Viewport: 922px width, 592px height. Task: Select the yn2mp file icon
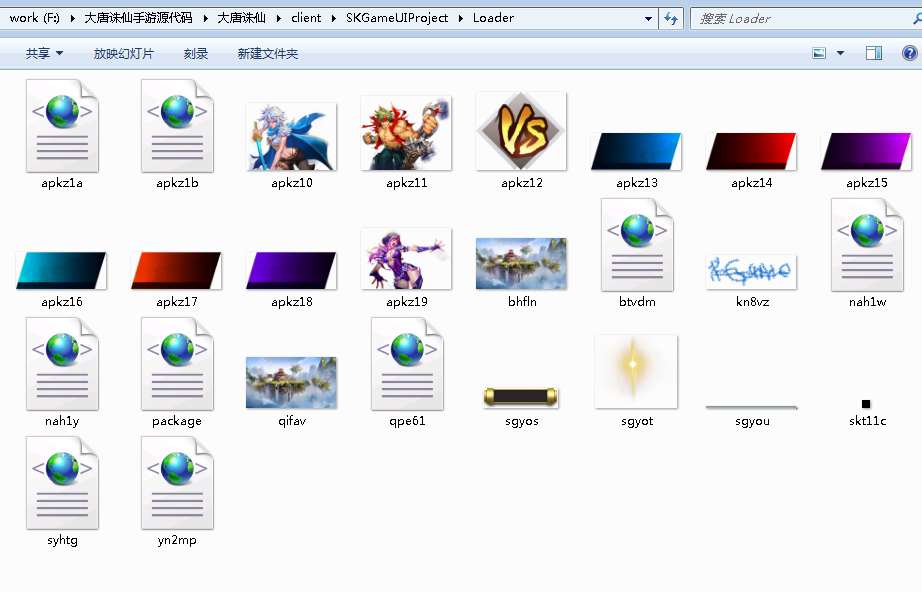(x=177, y=483)
